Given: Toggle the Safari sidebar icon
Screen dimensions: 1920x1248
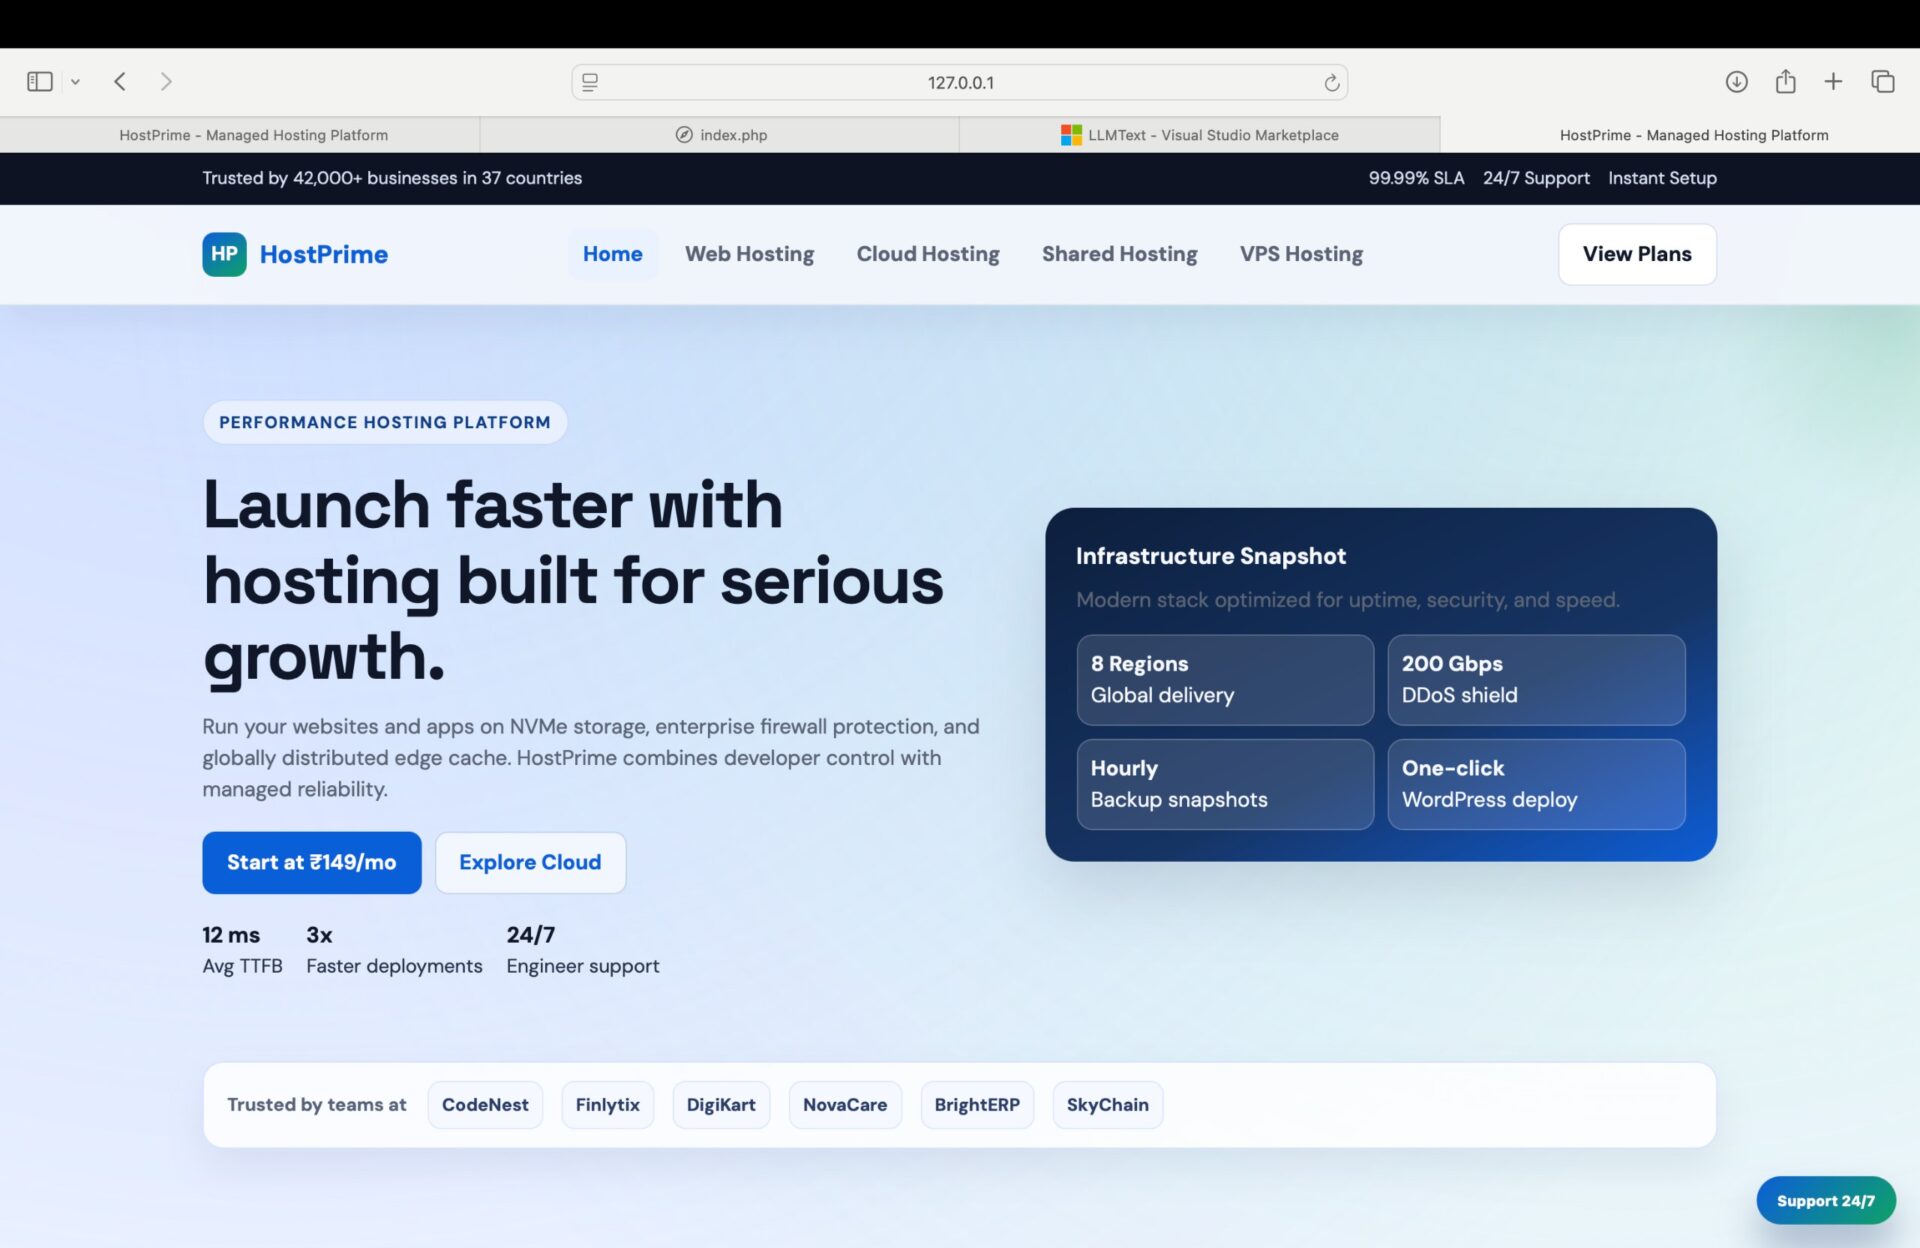Looking at the screenshot, I should (x=40, y=82).
